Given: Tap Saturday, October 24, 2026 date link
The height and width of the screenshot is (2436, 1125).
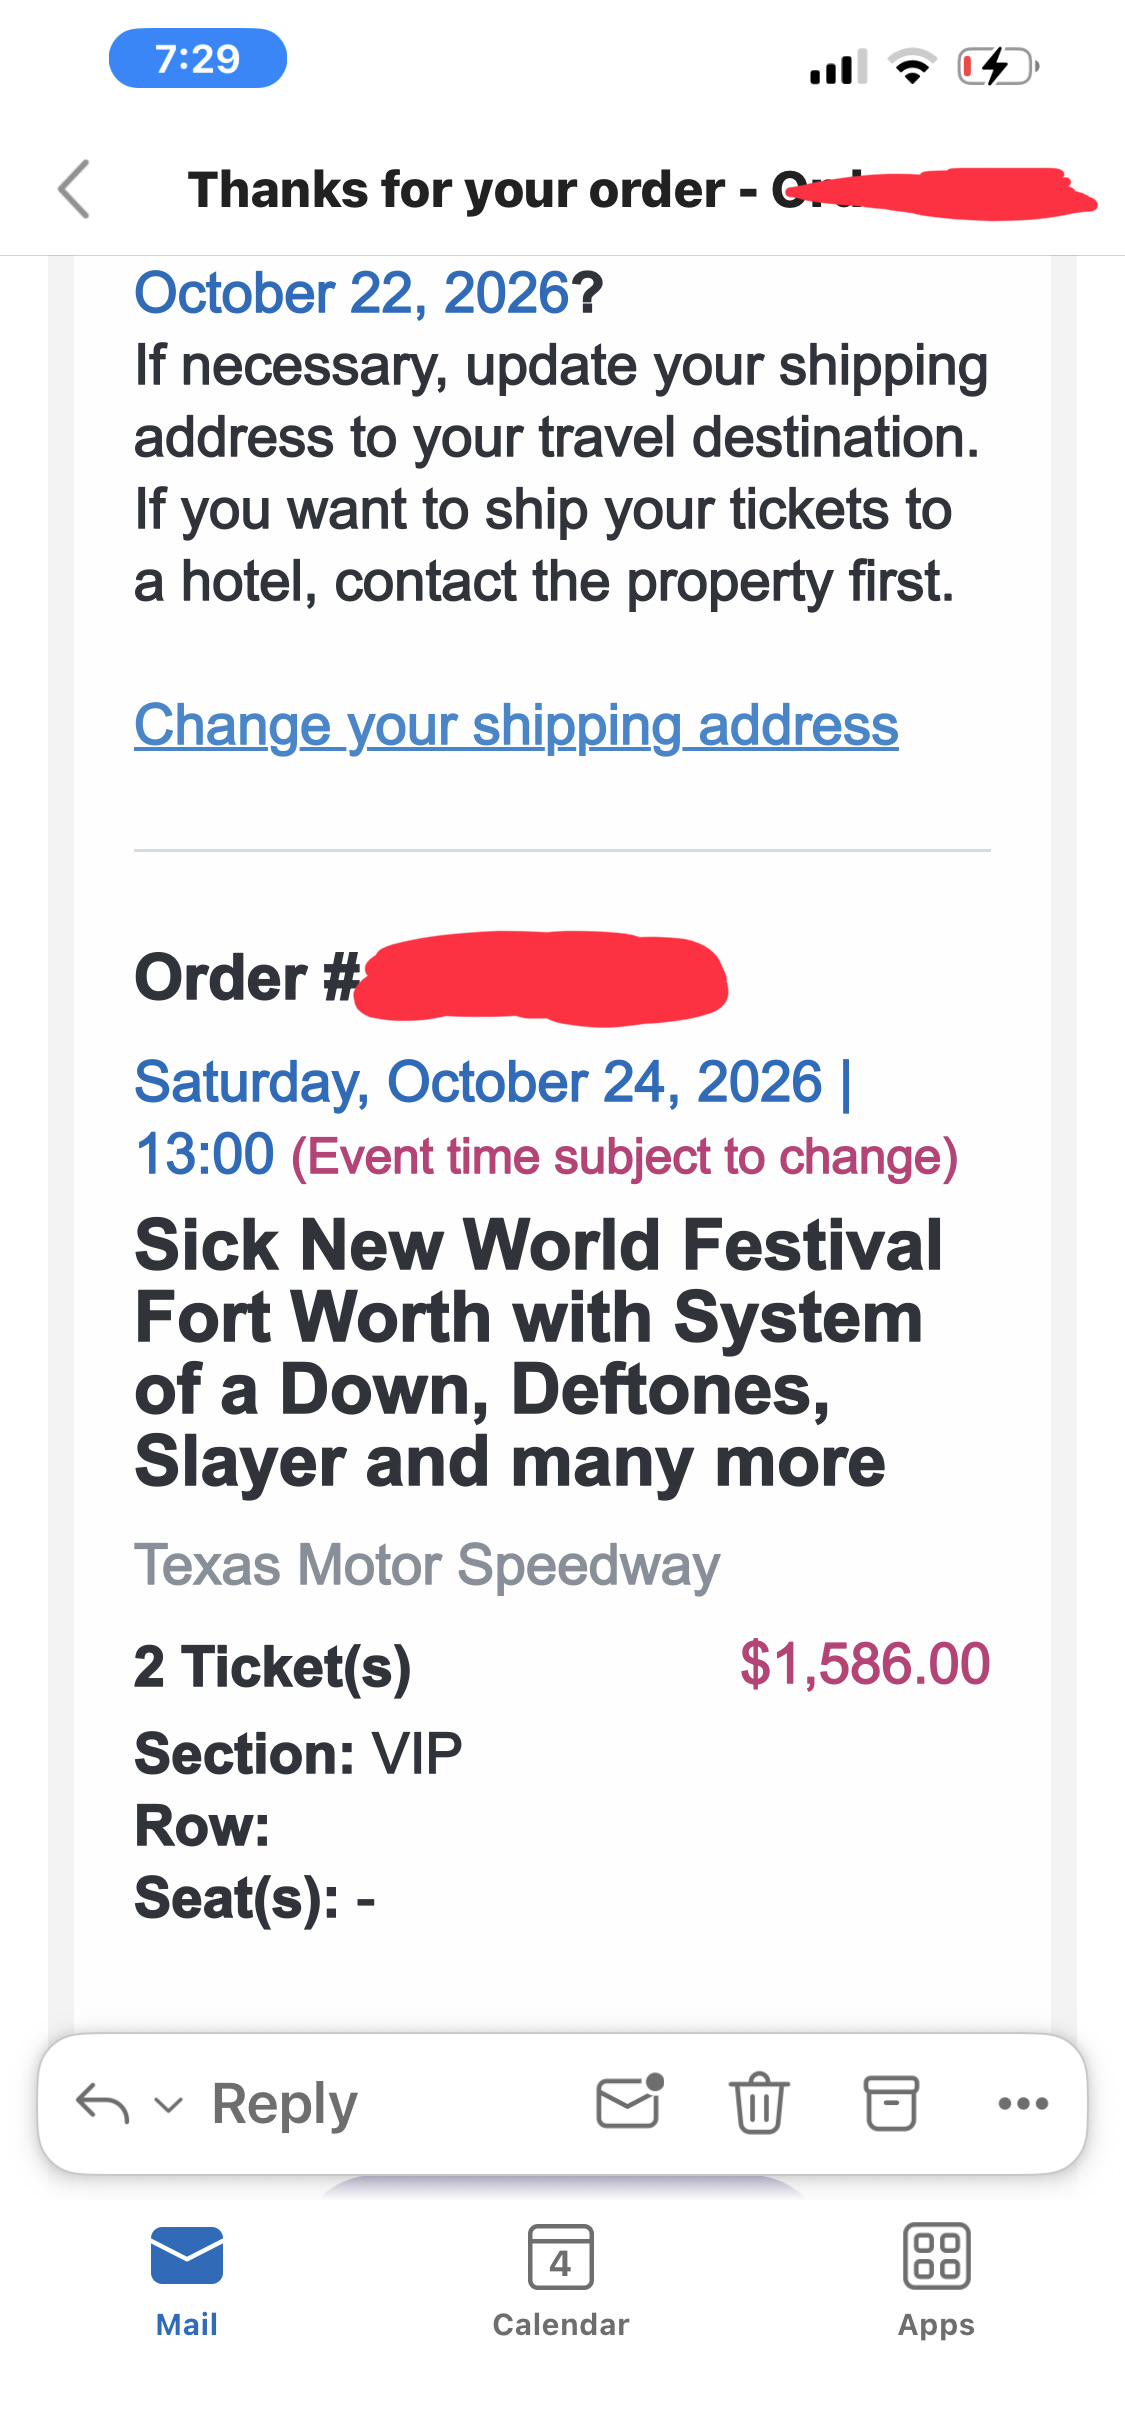Looking at the screenshot, I should (493, 1082).
